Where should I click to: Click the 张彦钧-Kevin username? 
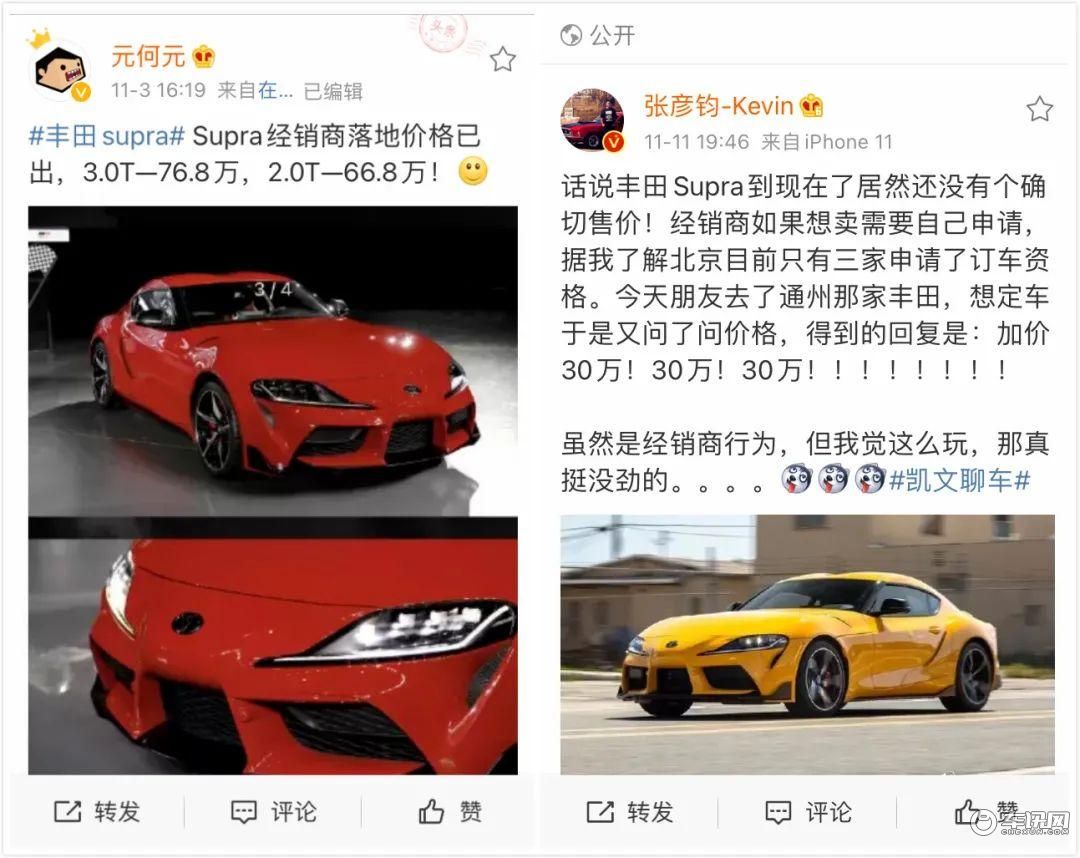click(x=718, y=106)
